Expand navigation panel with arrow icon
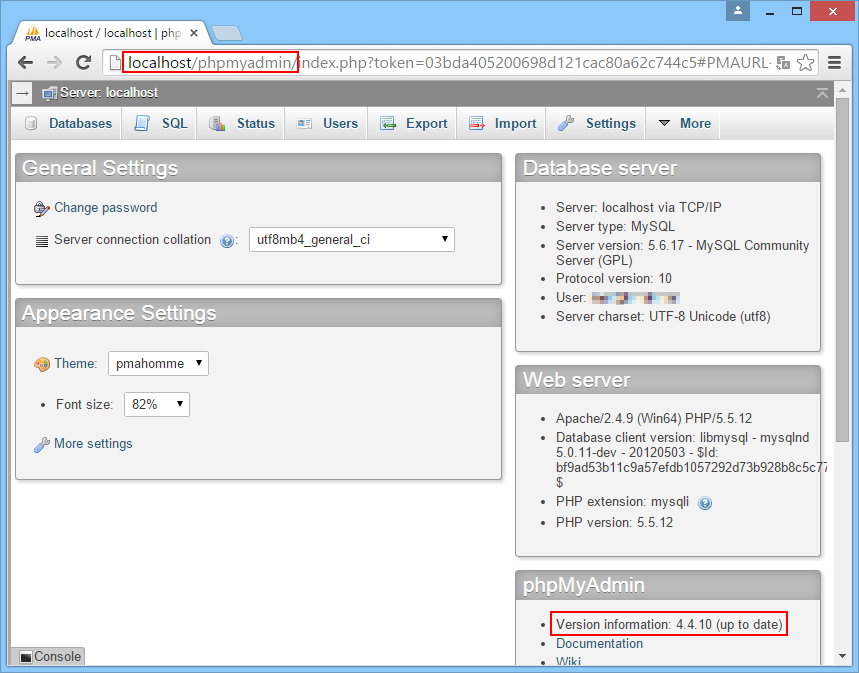 (22, 93)
